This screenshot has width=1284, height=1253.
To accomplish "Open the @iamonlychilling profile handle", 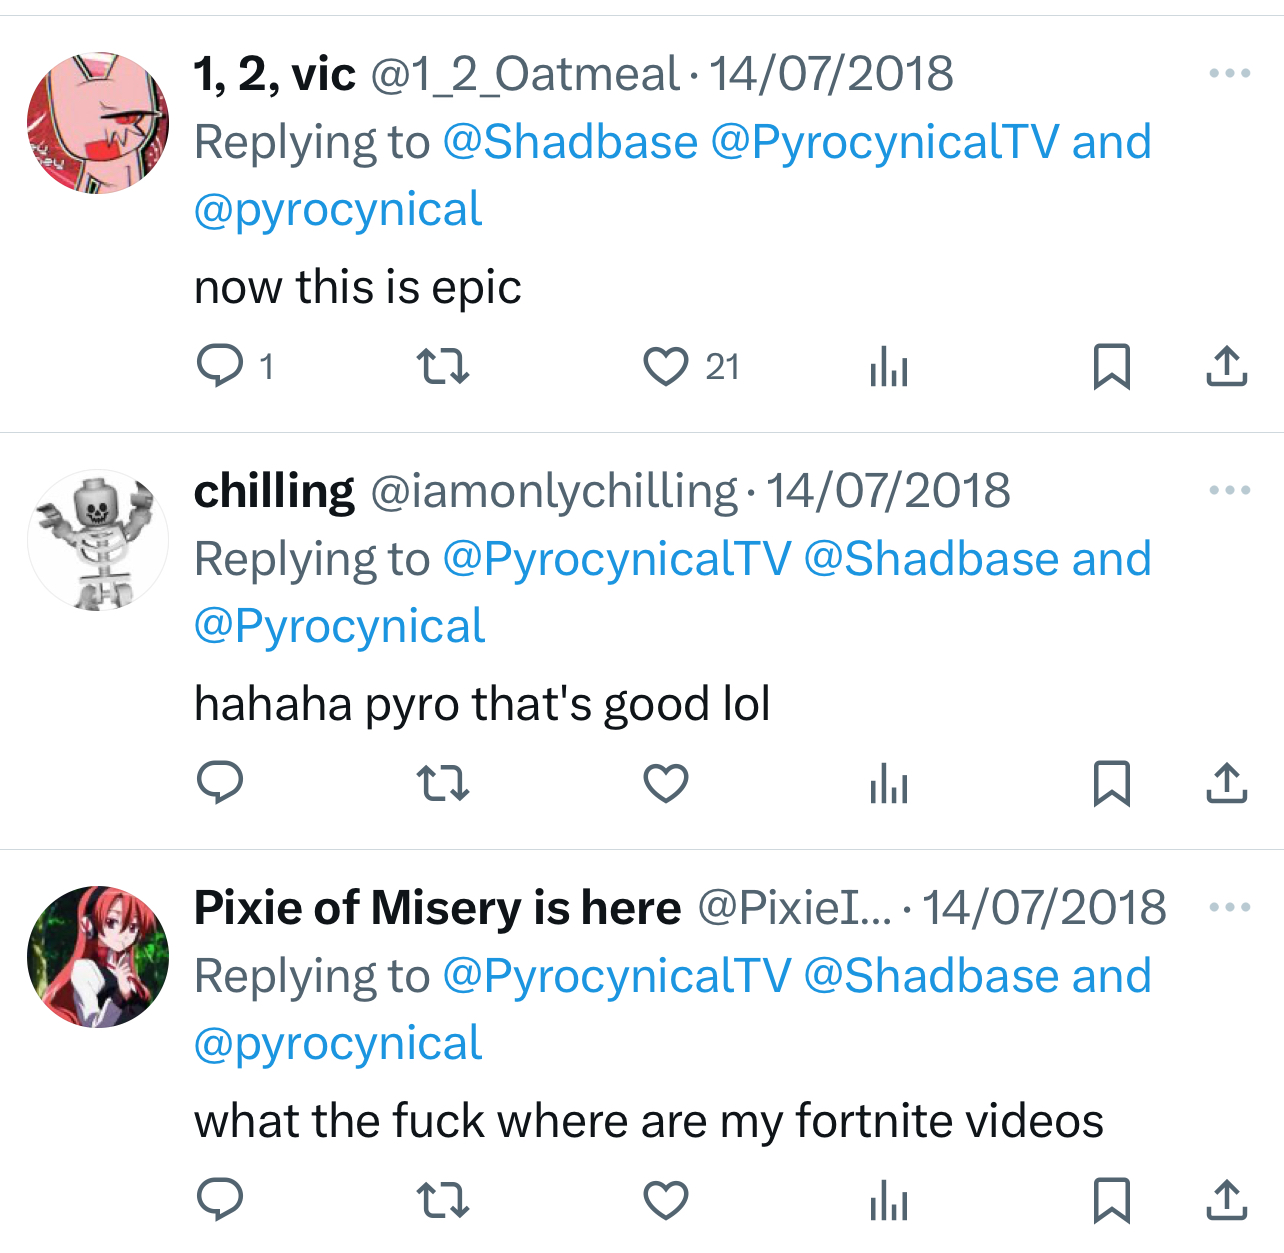I will (554, 491).
